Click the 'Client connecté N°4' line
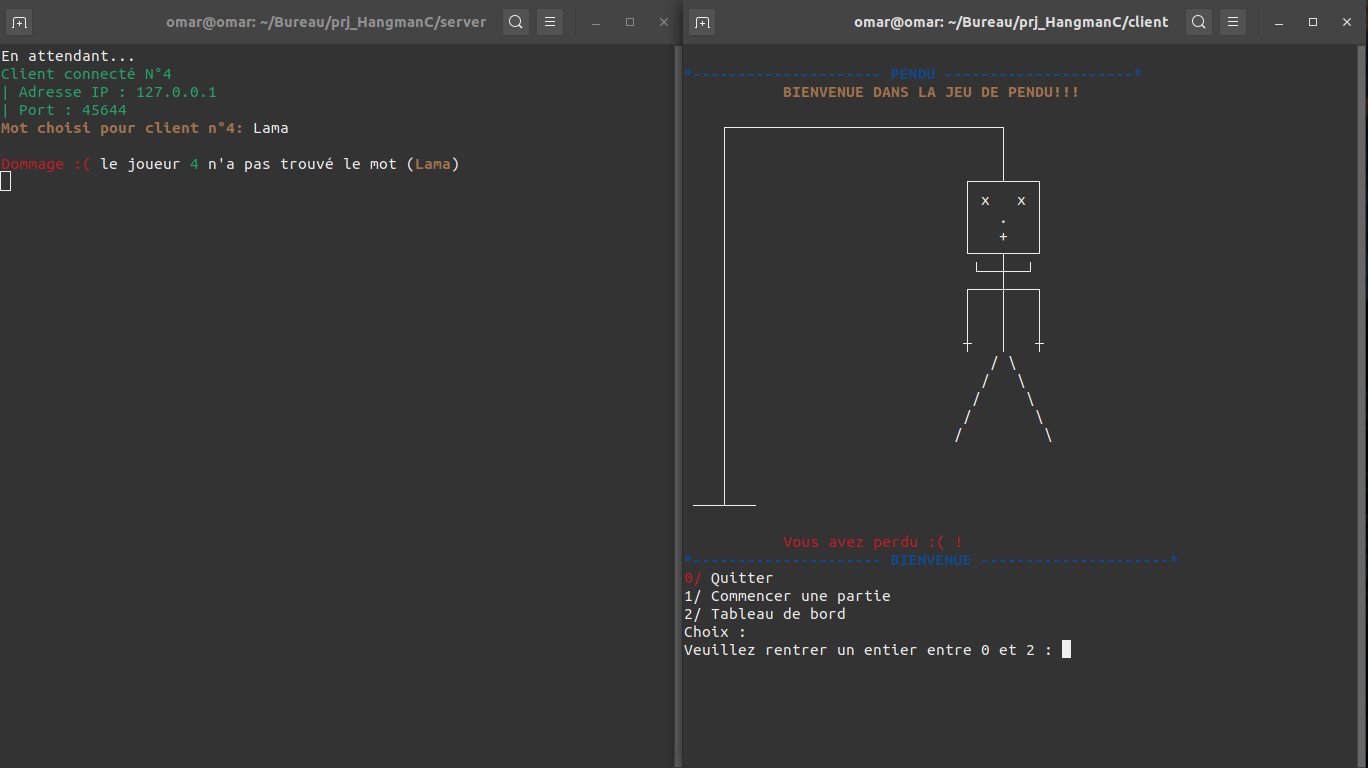Screen dimensions: 1368x768 tap(85, 73)
